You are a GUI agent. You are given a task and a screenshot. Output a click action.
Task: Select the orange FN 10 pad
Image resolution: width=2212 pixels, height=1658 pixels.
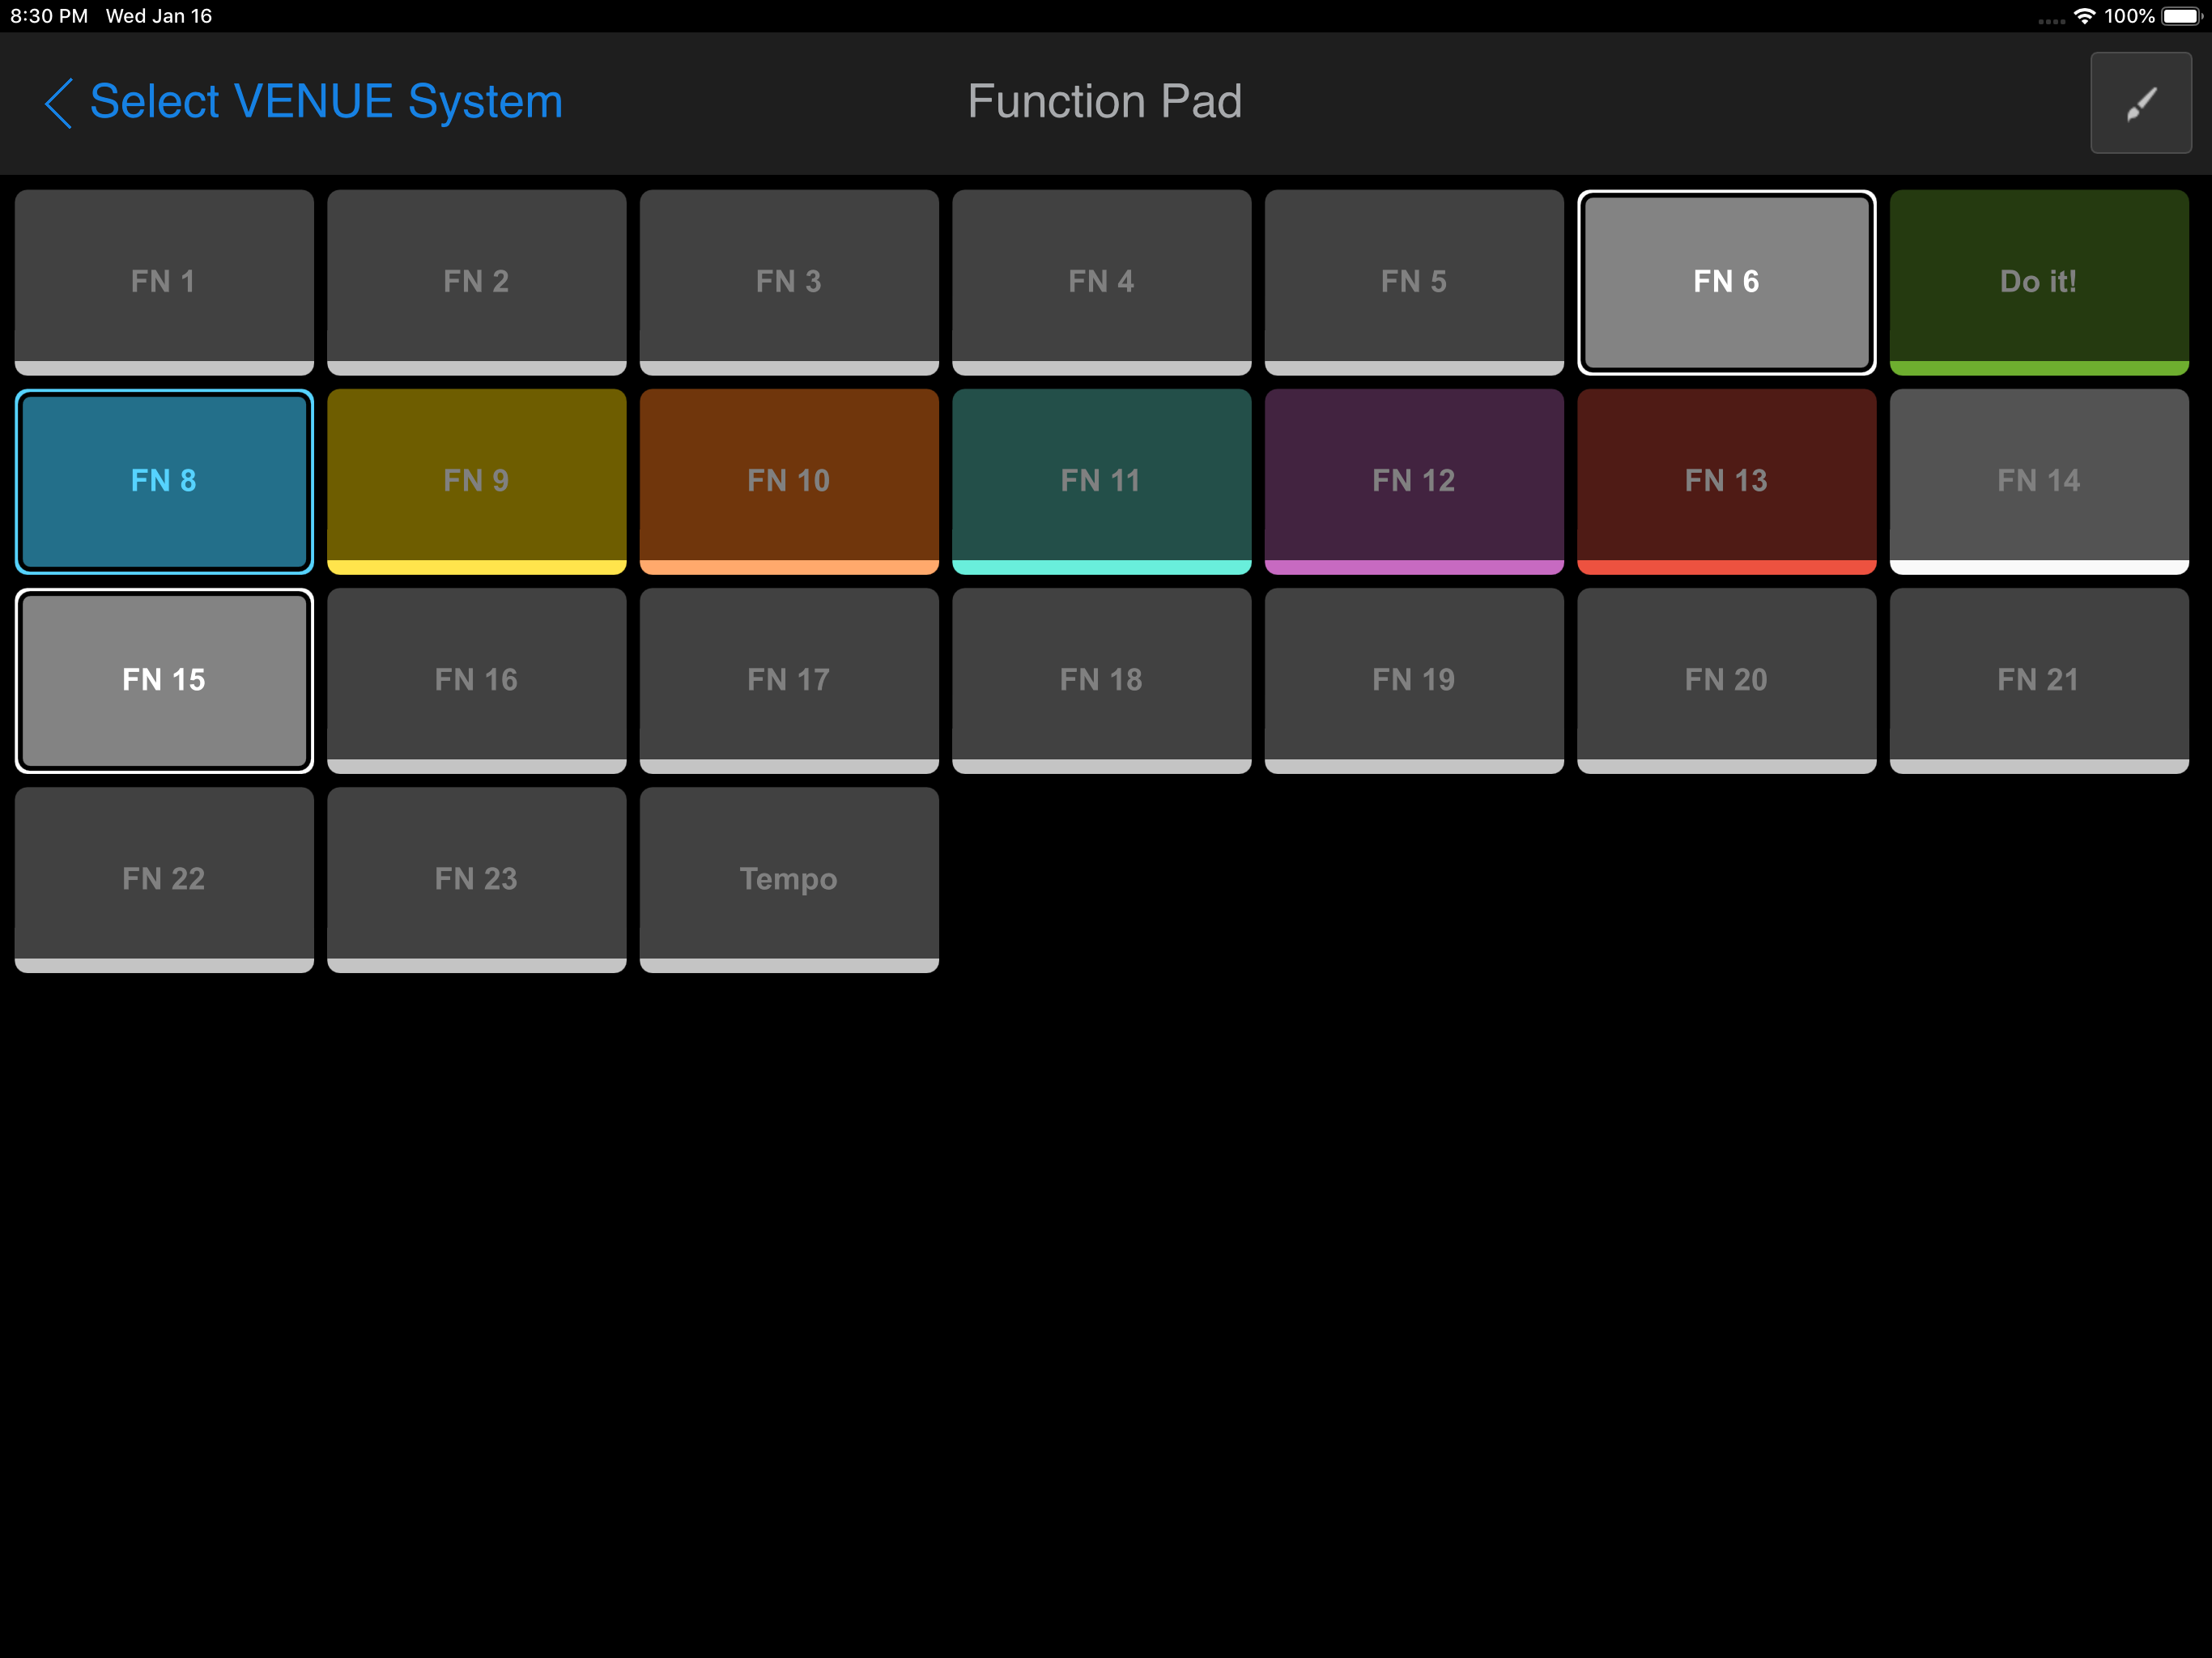(x=789, y=481)
